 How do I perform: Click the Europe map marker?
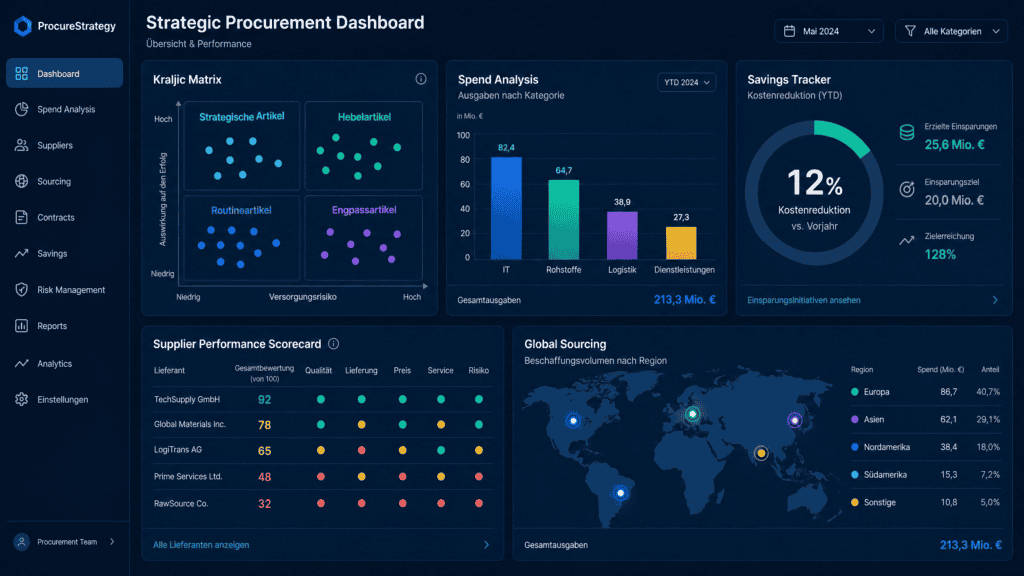pyautogui.click(x=692, y=413)
